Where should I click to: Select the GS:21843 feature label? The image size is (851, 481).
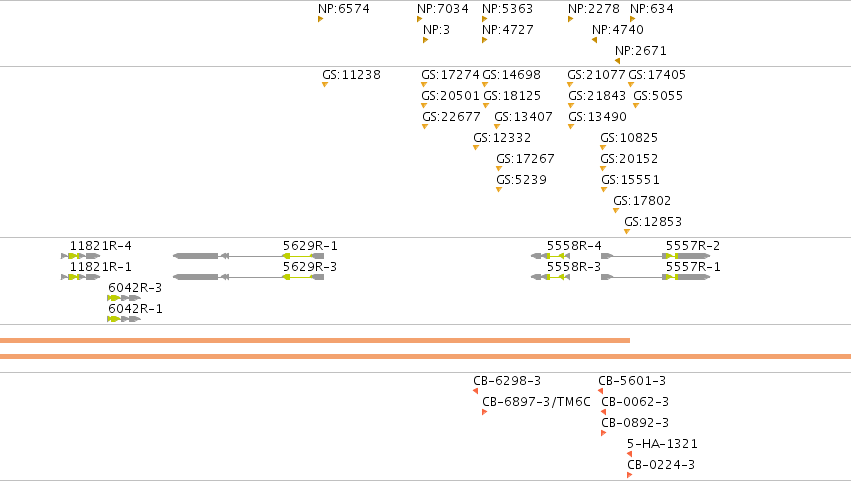click(597, 96)
